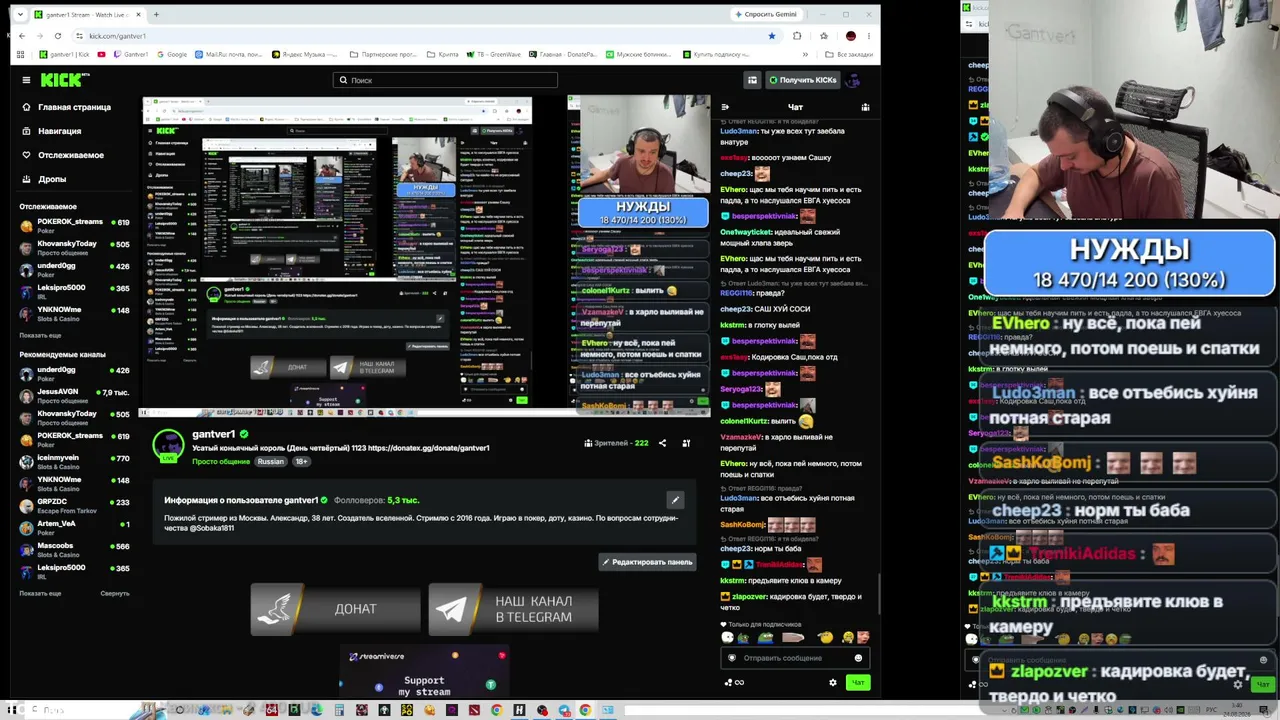Click the share stream icon
The height and width of the screenshot is (720, 1280).
pyautogui.click(x=662, y=443)
